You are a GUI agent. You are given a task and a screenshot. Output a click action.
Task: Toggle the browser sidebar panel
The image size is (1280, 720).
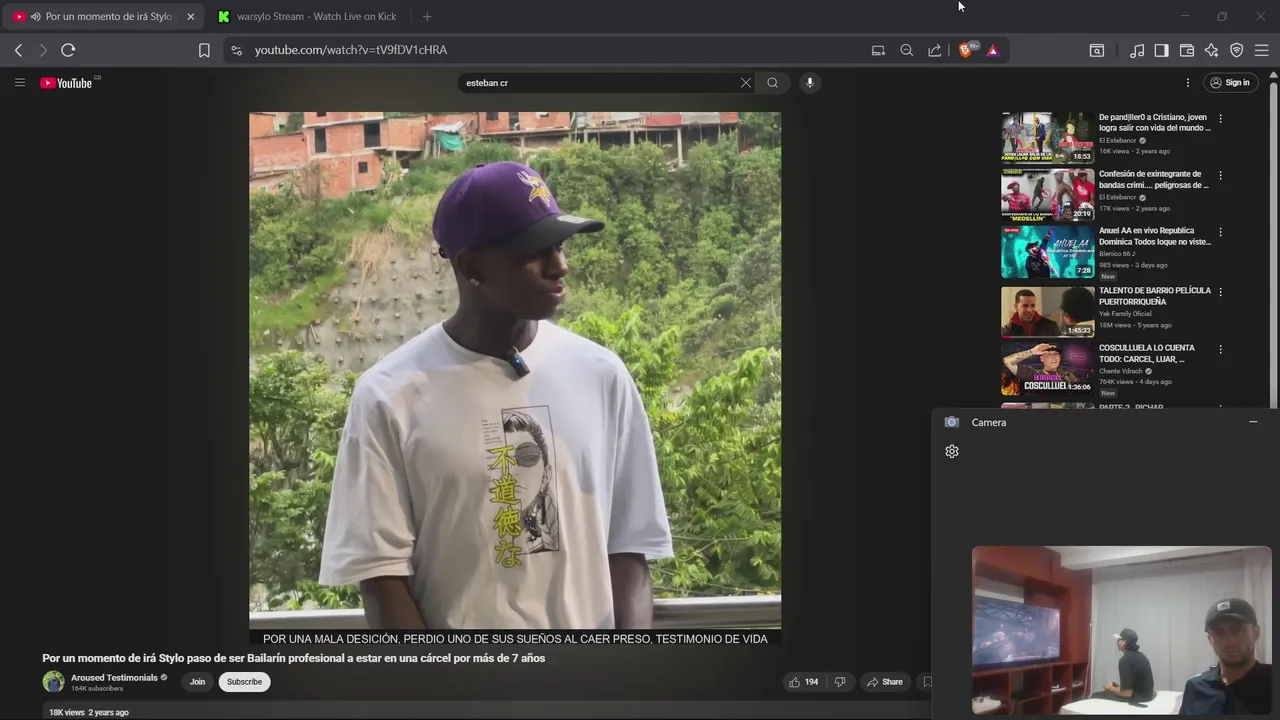tap(1161, 50)
